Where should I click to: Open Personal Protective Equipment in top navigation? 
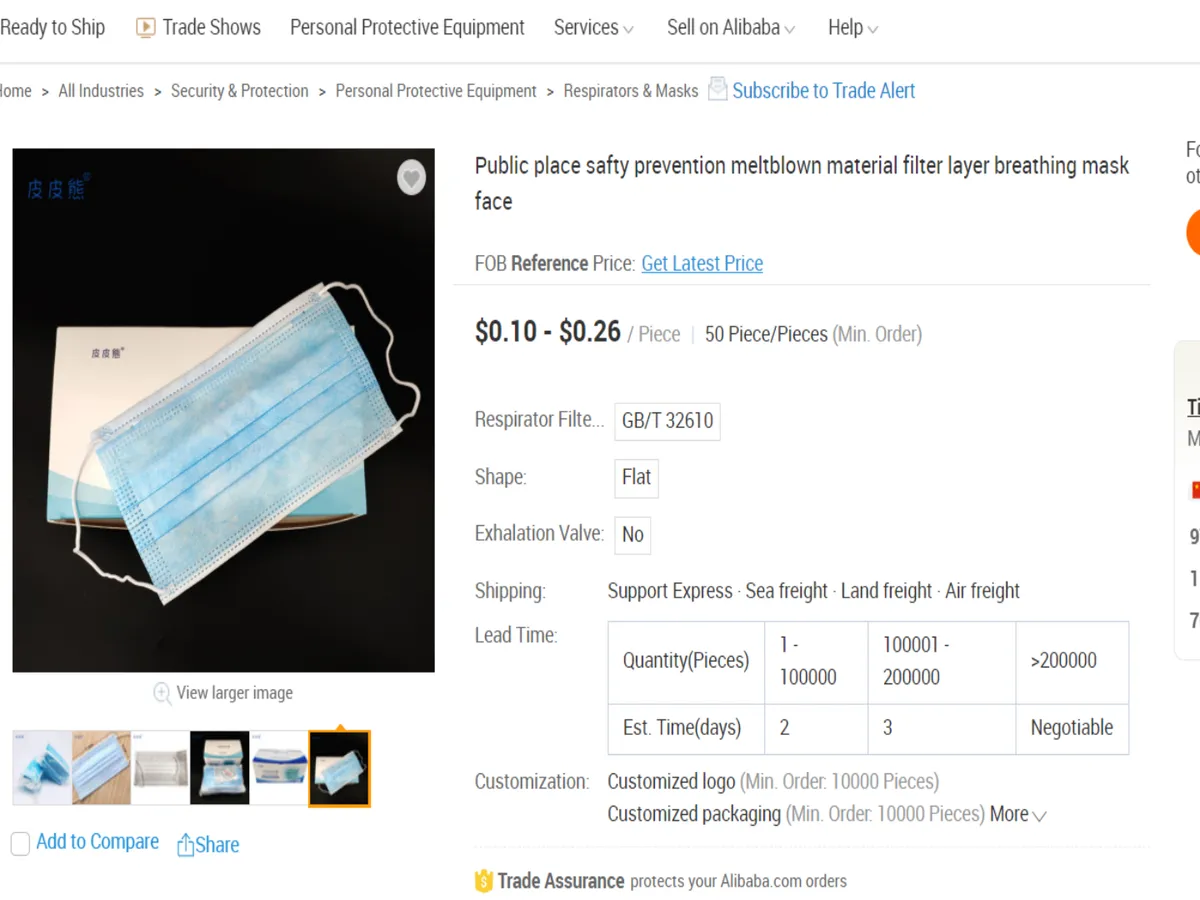click(407, 28)
